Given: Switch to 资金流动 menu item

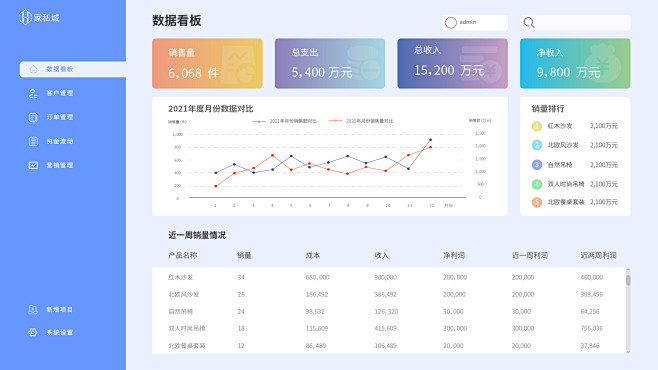Looking at the screenshot, I should point(60,141).
